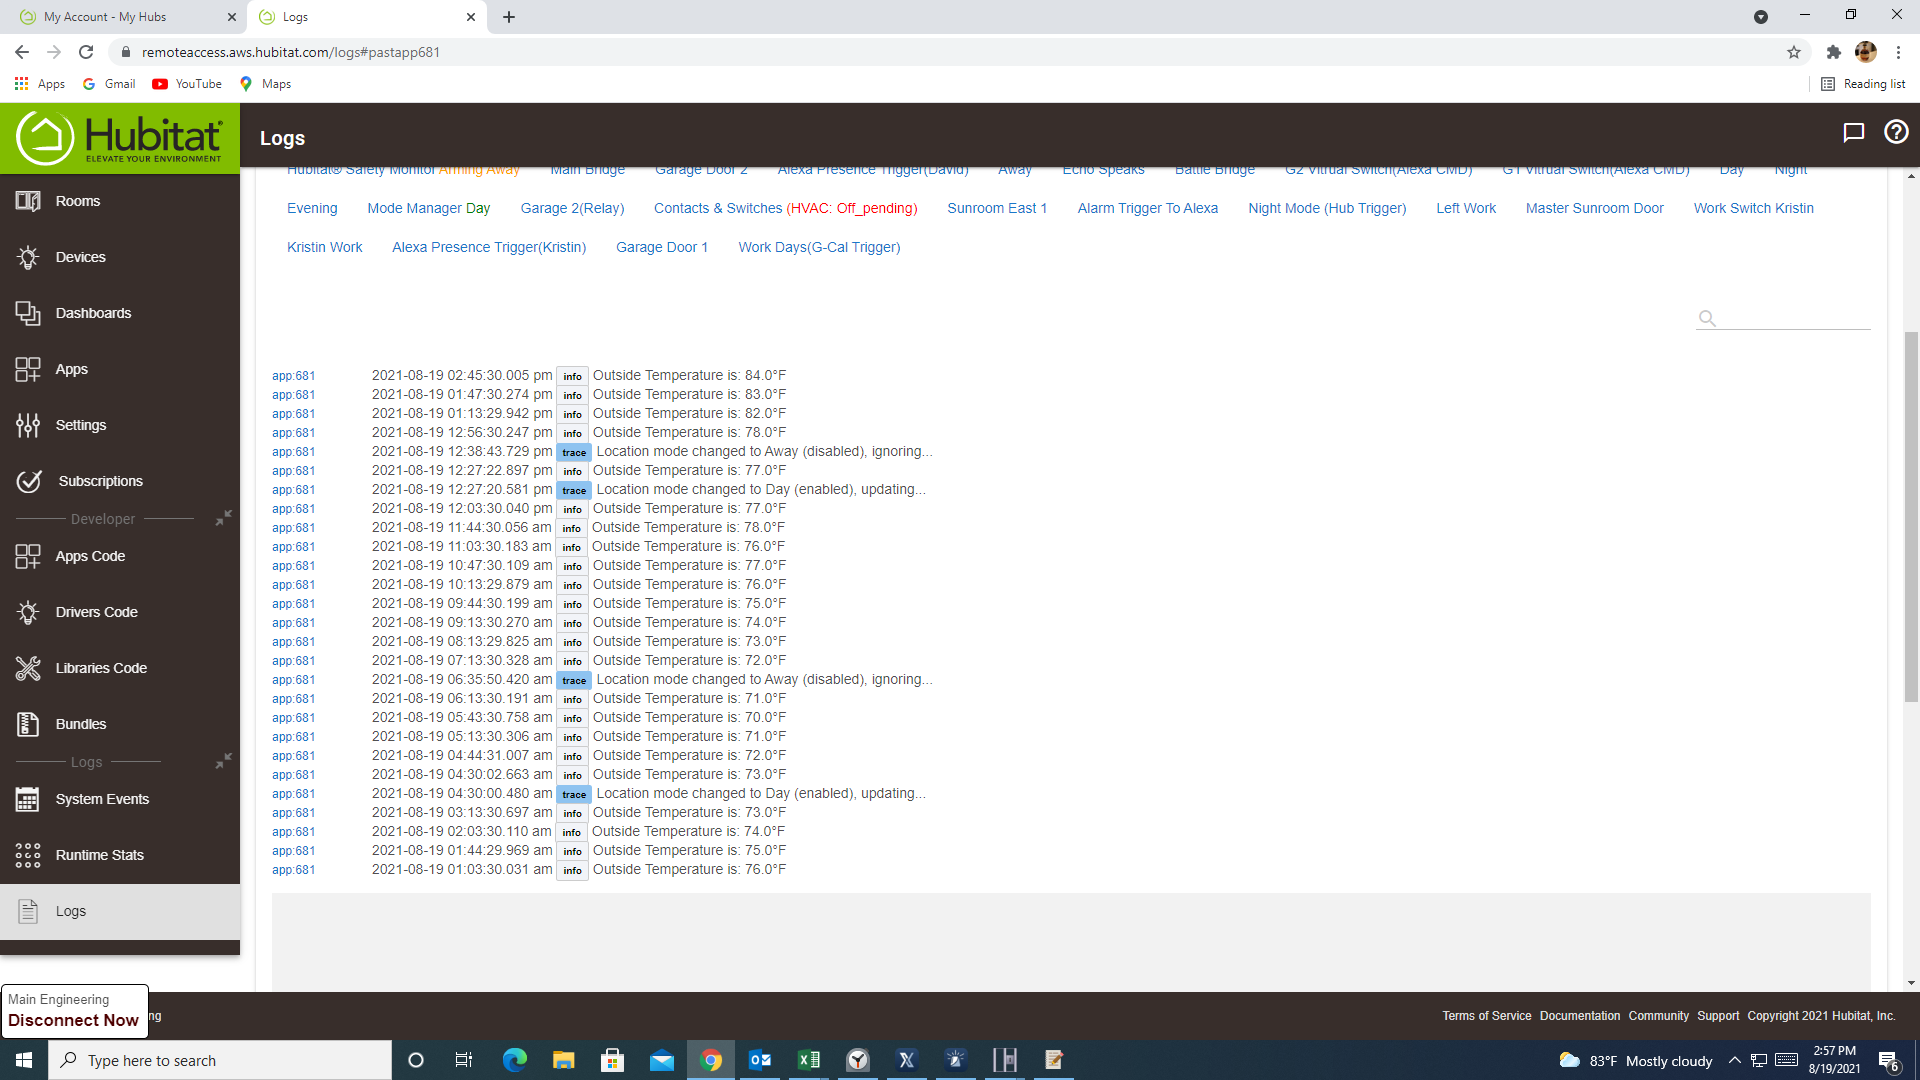This screenshot has height=1080, width=1920.
Task: Click the page vertical scrollbar
Action: coord(1911,515)
